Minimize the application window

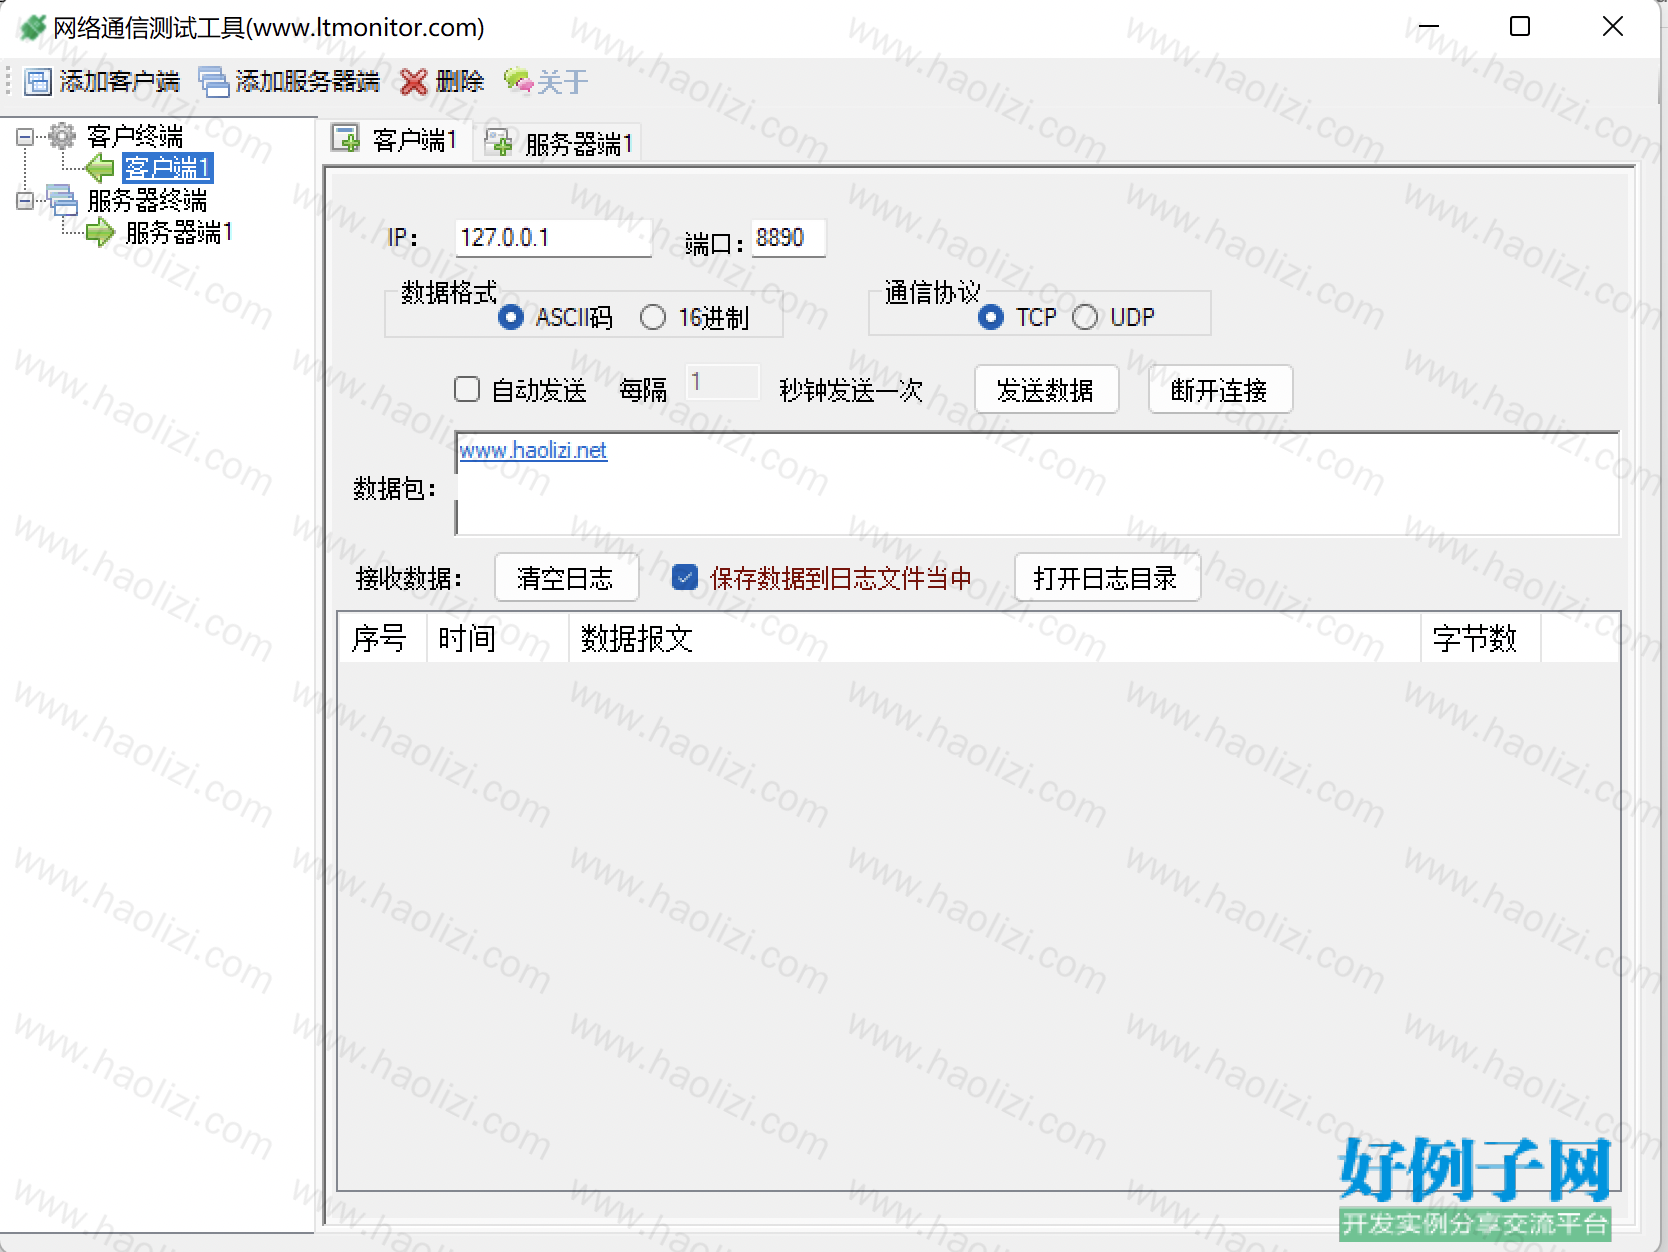click(1428, 27)
